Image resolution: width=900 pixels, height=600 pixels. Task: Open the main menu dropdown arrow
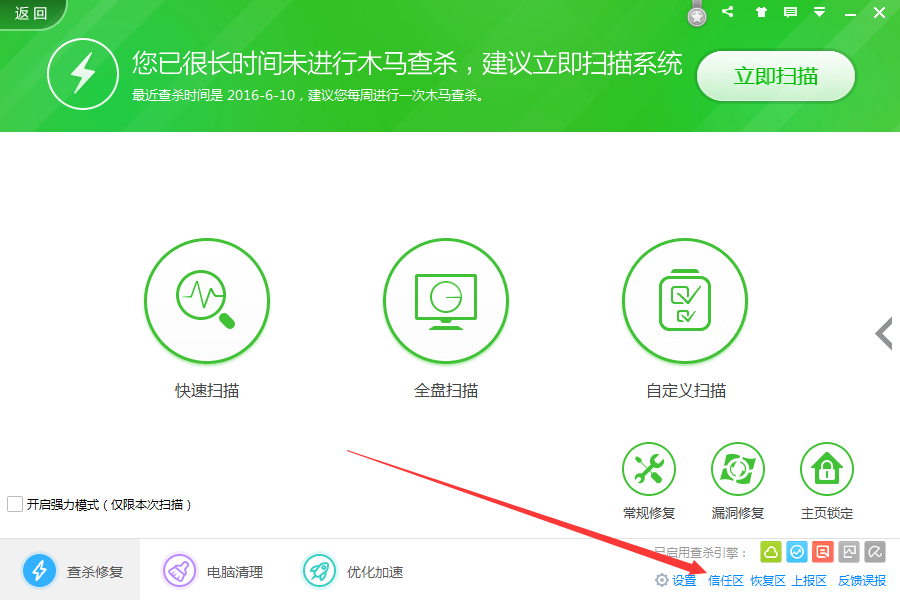click(820, 12)
